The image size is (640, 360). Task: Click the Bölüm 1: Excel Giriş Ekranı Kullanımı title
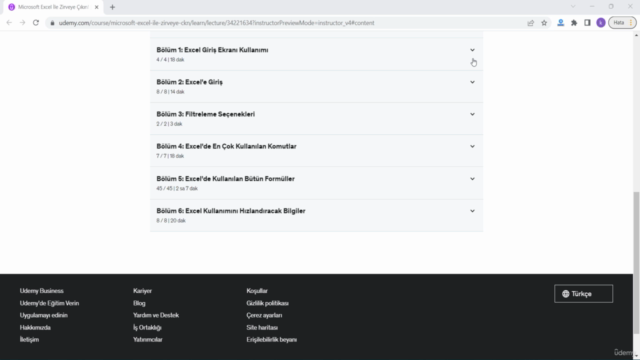[212, 50]
